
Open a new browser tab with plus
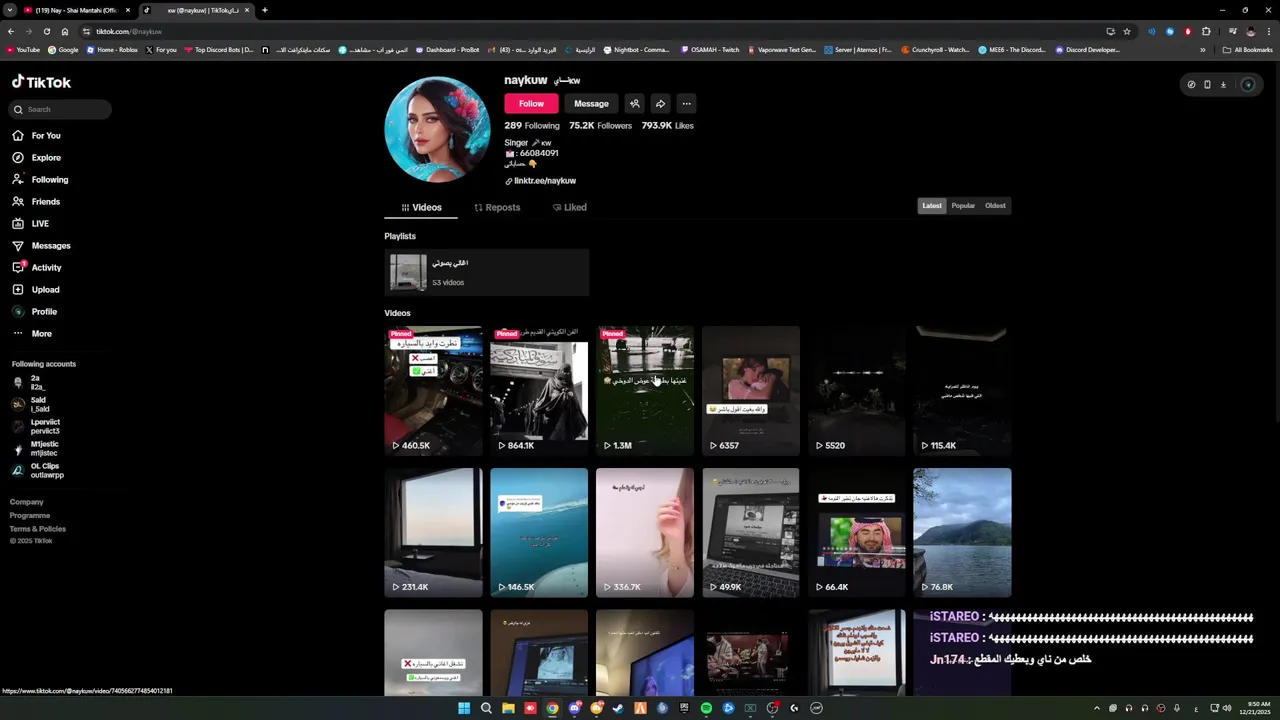264,10
